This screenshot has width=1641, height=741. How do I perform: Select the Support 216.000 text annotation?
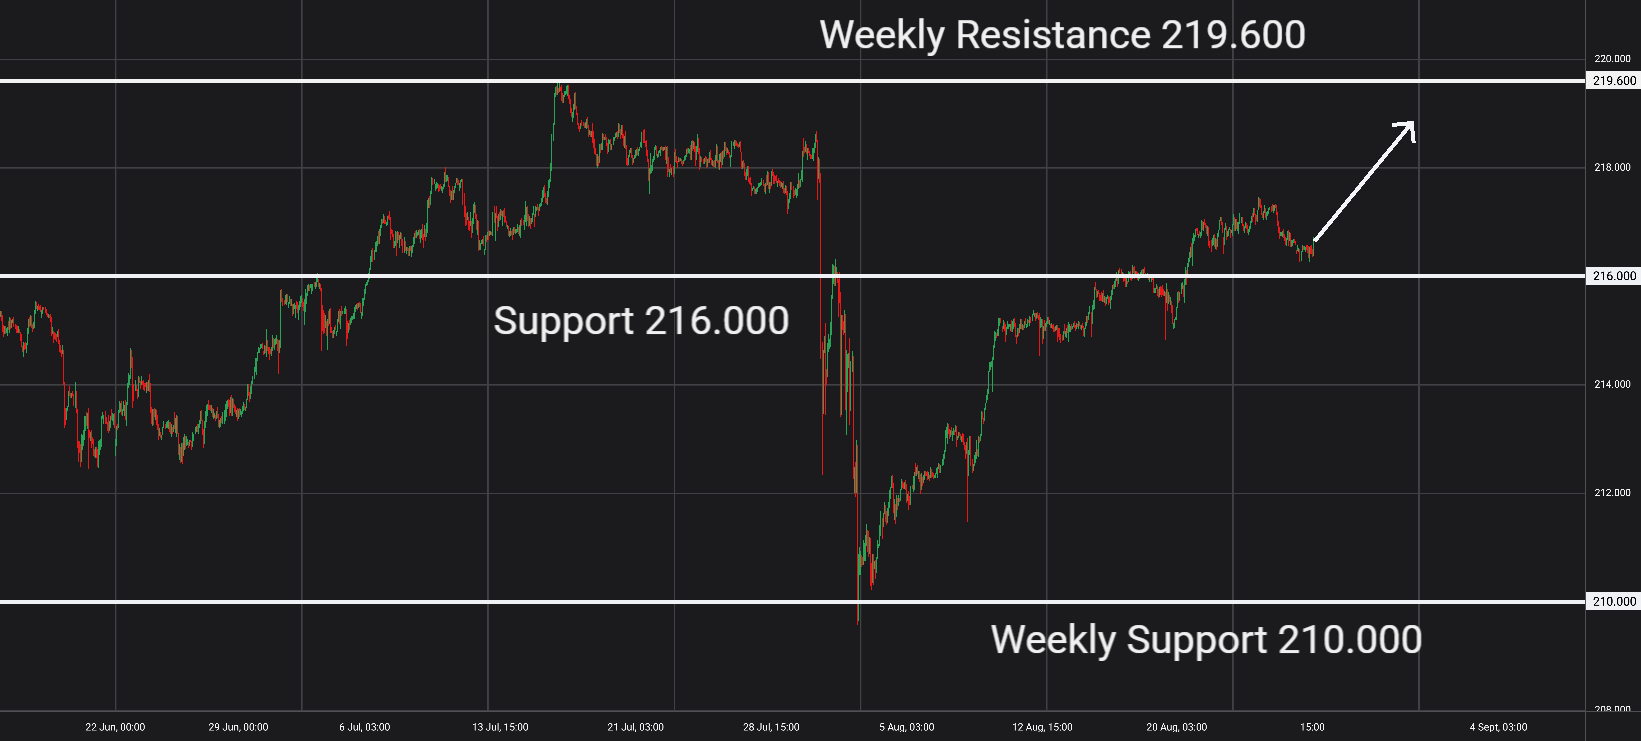coord(641,321)
